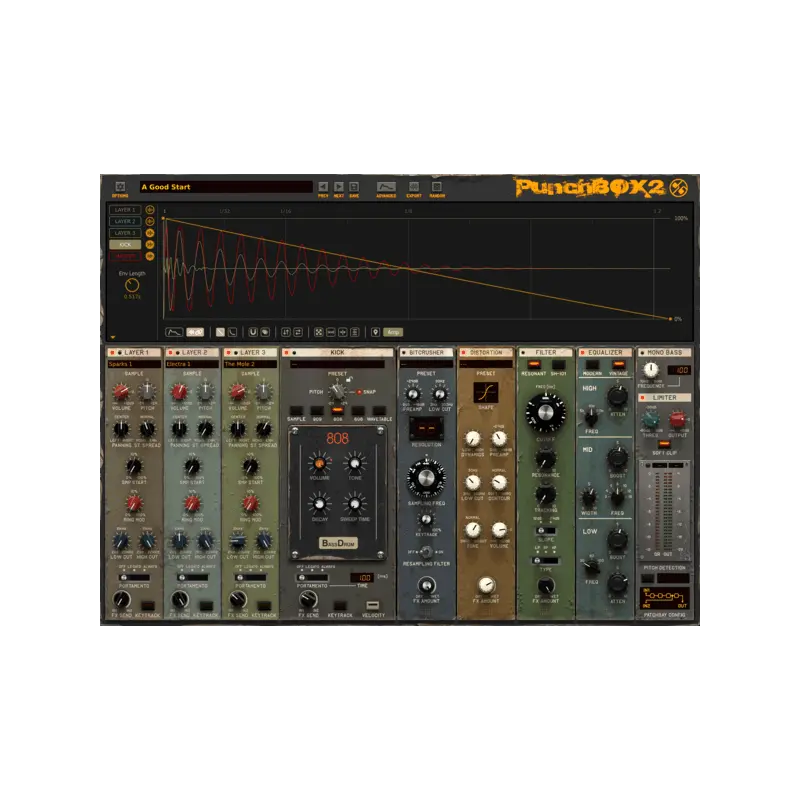Screen dimensions: 800x800
Task: Click the Filter Cutoff large dial
Action: pos(545,413)
